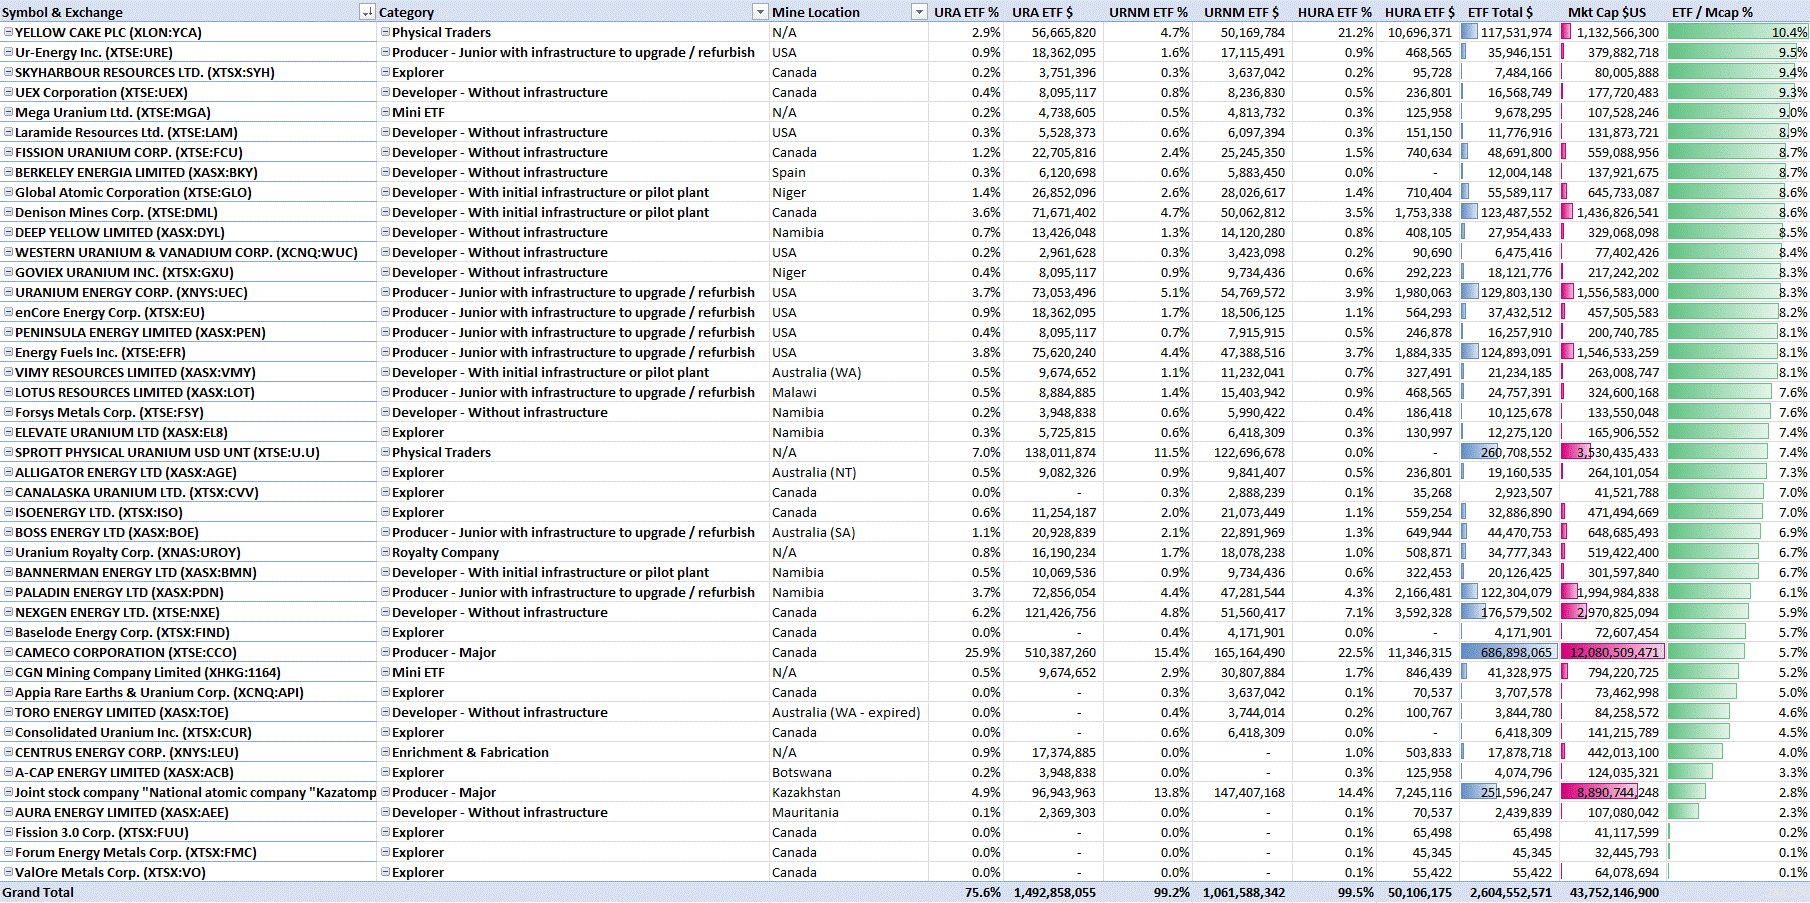Screen dimensions: 1810x903
Task: Select Grand Total URA value 1,492,858,055
Action: pyautogui.click(x=1055, y=892)
